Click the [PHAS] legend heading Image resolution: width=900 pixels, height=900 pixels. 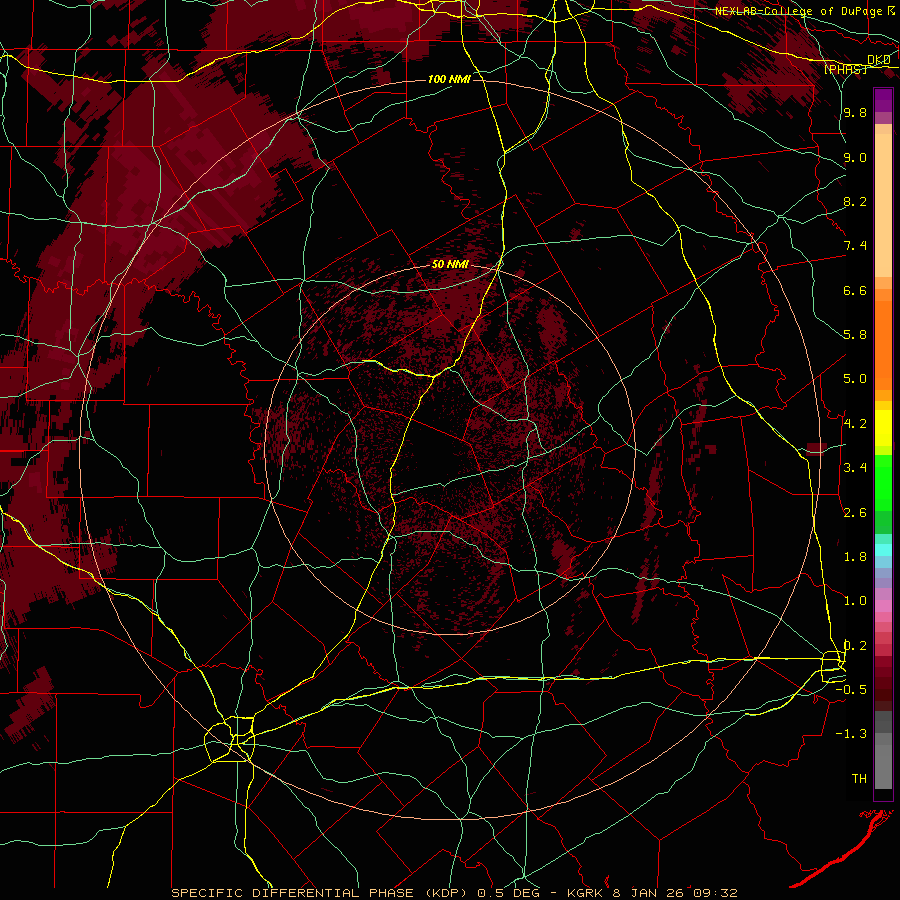pyautogui.click(x=845, y=69)
